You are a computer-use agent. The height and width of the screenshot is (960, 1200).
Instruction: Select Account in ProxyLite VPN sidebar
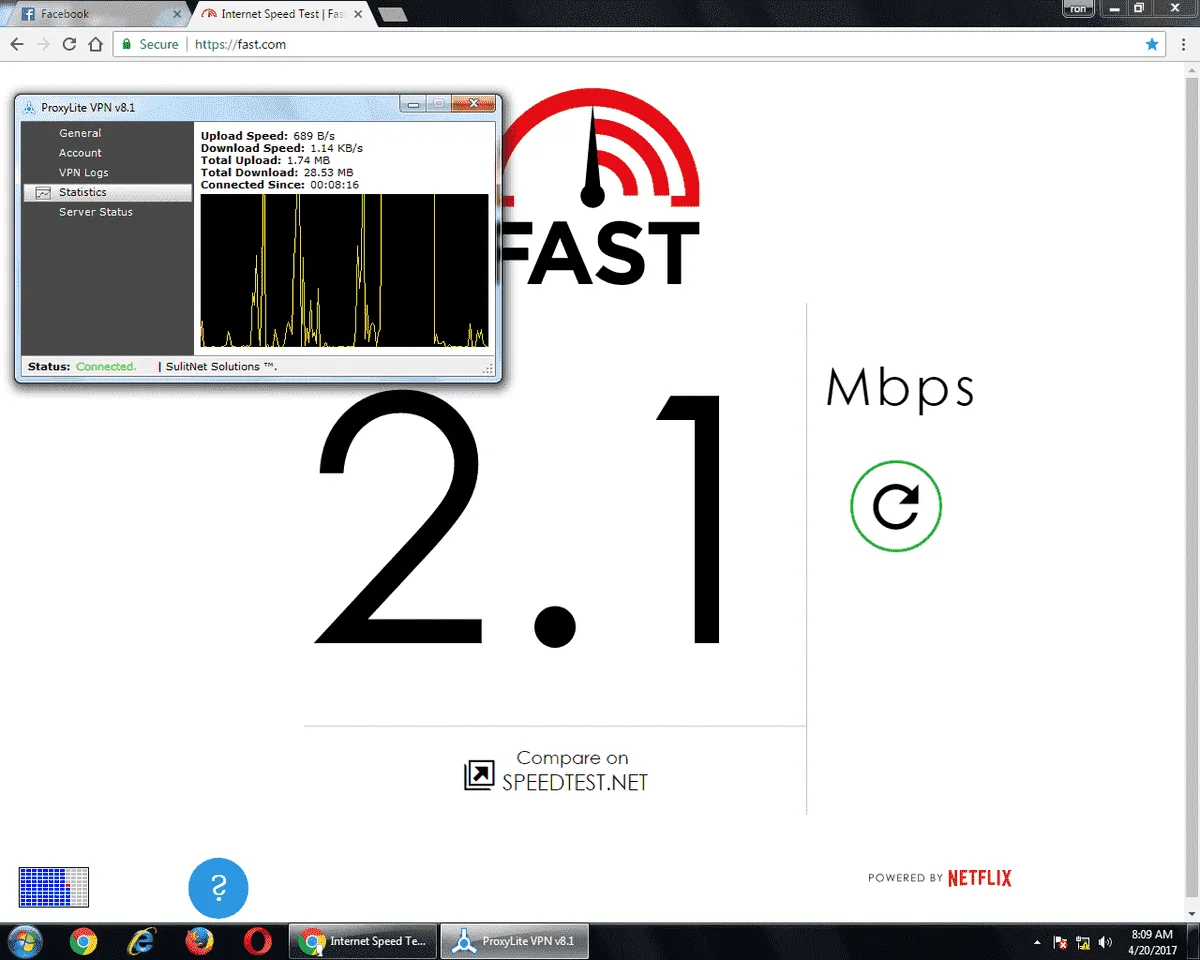coord(80,153)
